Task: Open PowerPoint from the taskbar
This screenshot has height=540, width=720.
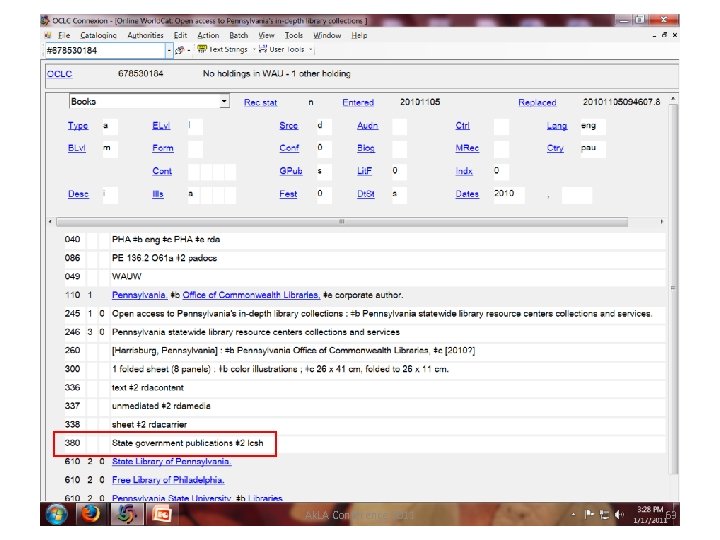Action: pyautogui.click(x=162, y=514)
